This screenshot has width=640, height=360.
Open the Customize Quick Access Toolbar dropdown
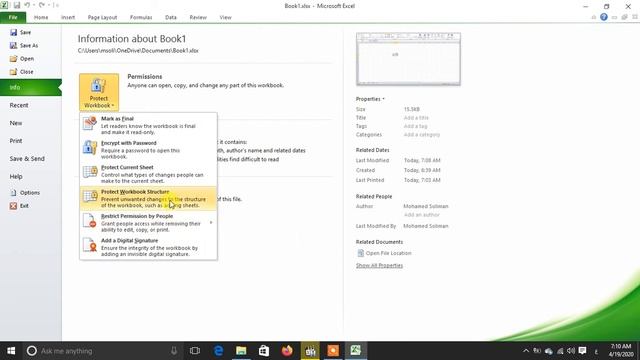coord(56,5)
